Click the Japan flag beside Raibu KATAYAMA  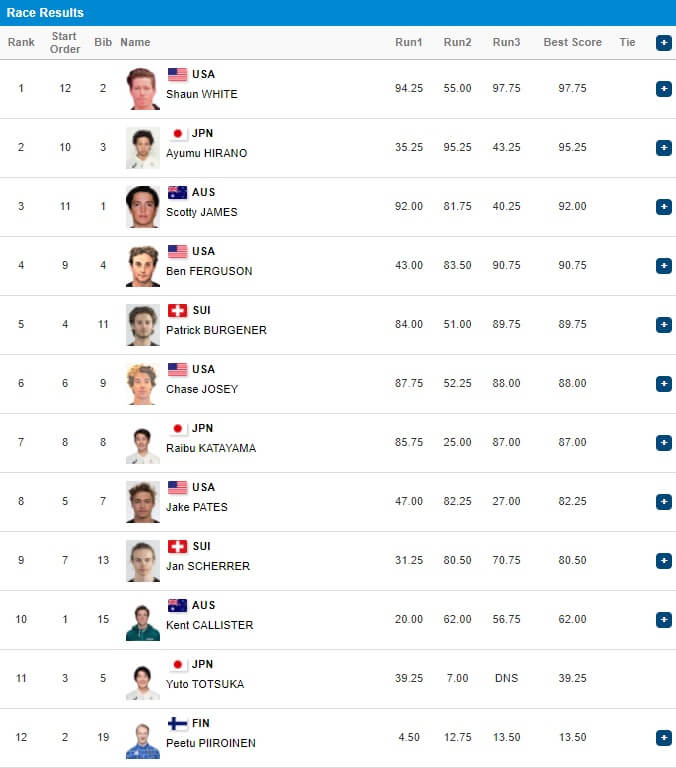click(x=177, y=428)
